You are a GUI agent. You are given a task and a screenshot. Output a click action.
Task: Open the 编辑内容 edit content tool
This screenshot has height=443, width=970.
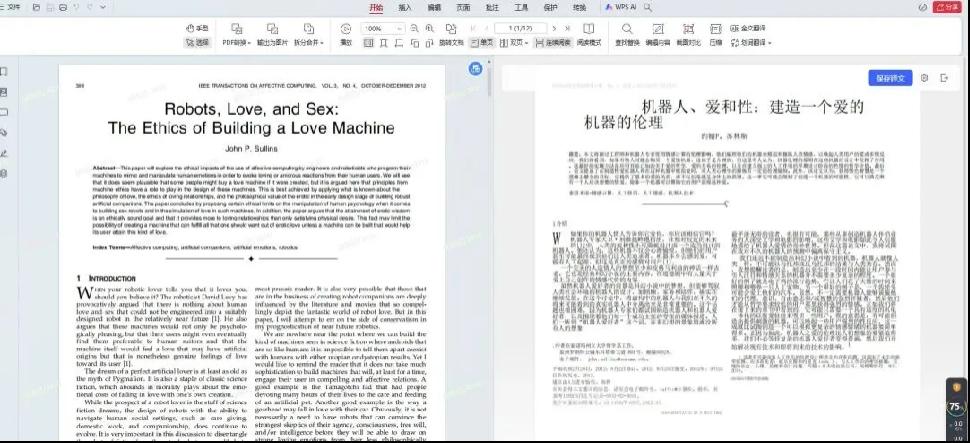pos(658,35)
